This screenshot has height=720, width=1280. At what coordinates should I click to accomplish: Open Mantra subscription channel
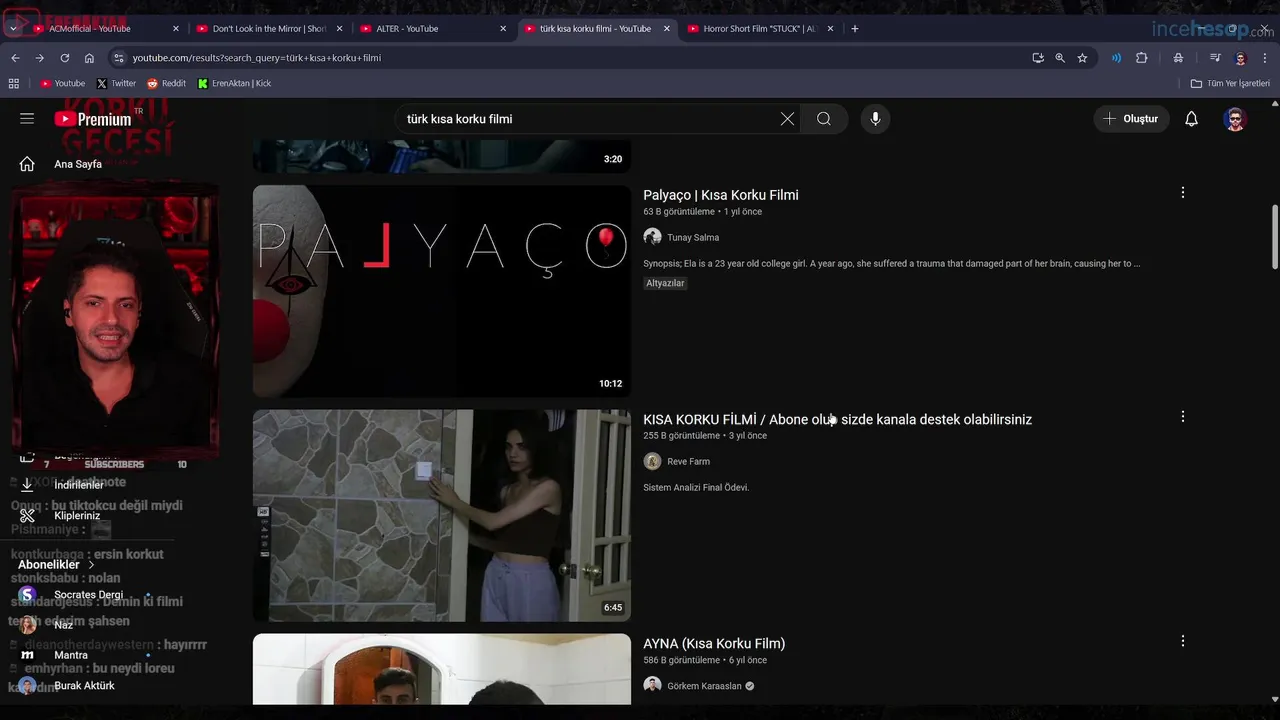click(x=71, y=655)
